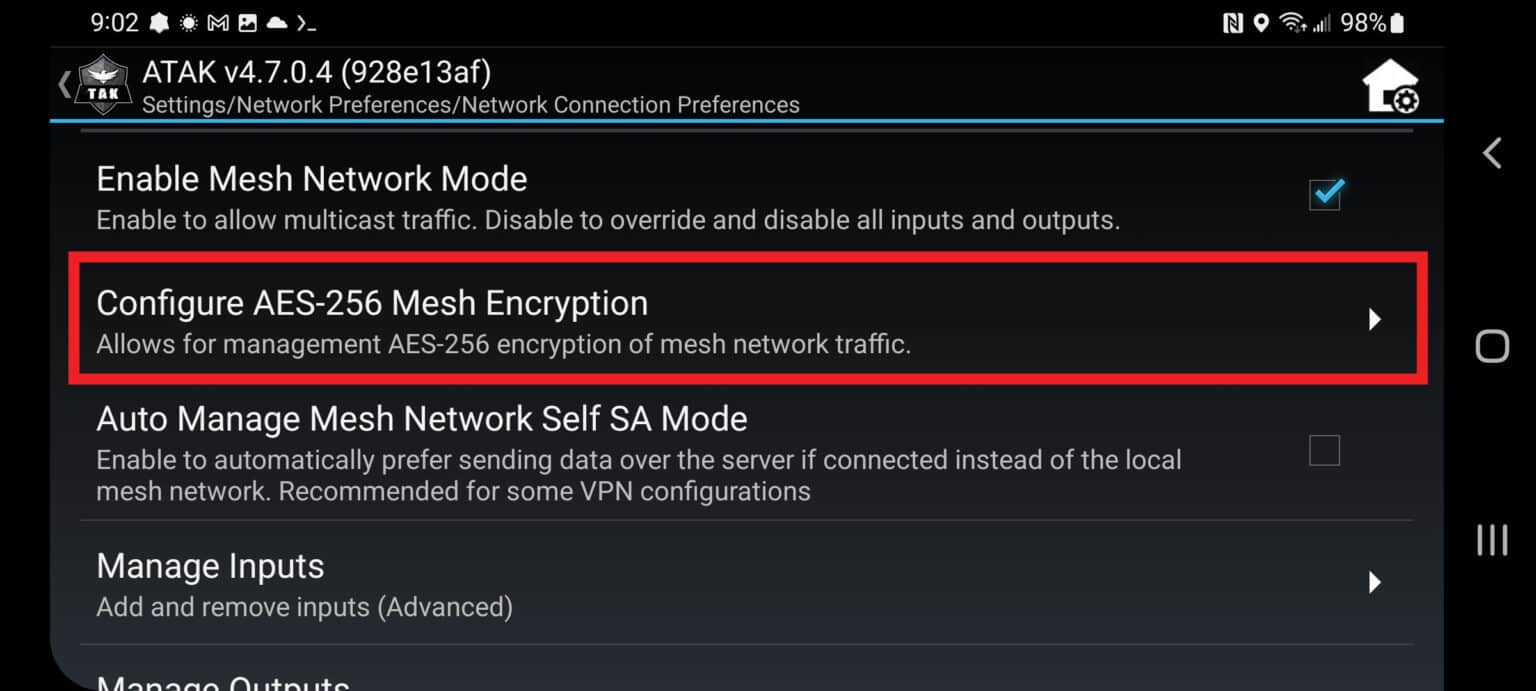This screenshot has height=691, width=1536.
Task: Tap the Android back arrow on navigation bar
Action: [x=1492, y=153]
